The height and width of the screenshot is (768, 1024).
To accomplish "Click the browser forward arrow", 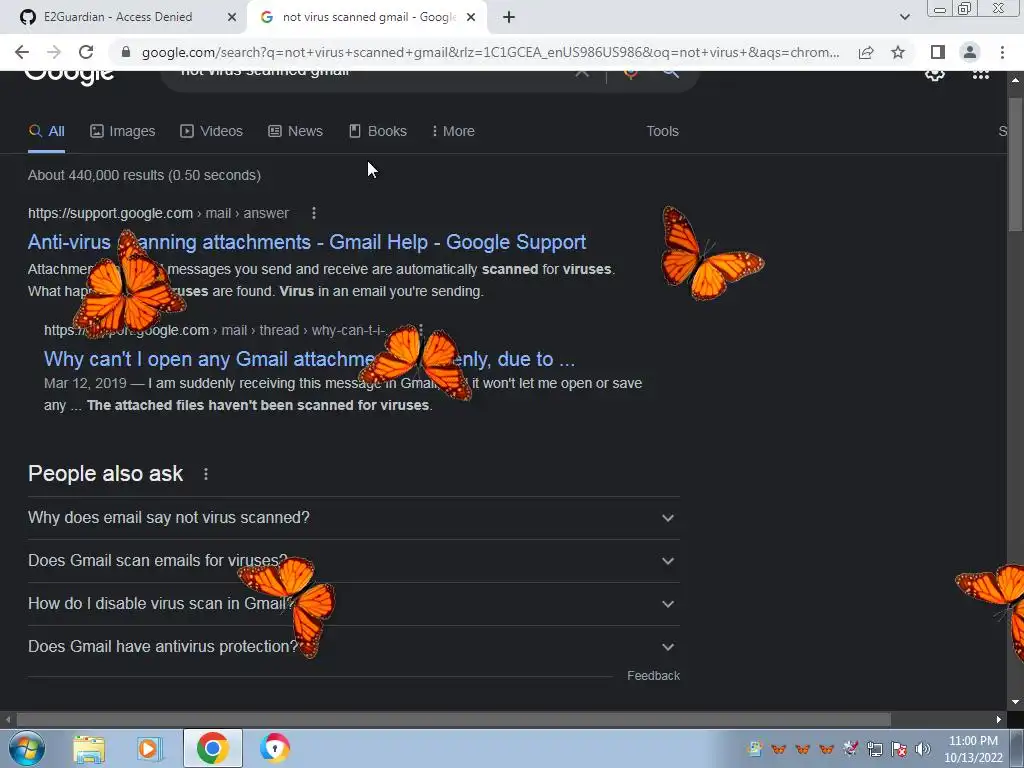I will click(54, 52).
